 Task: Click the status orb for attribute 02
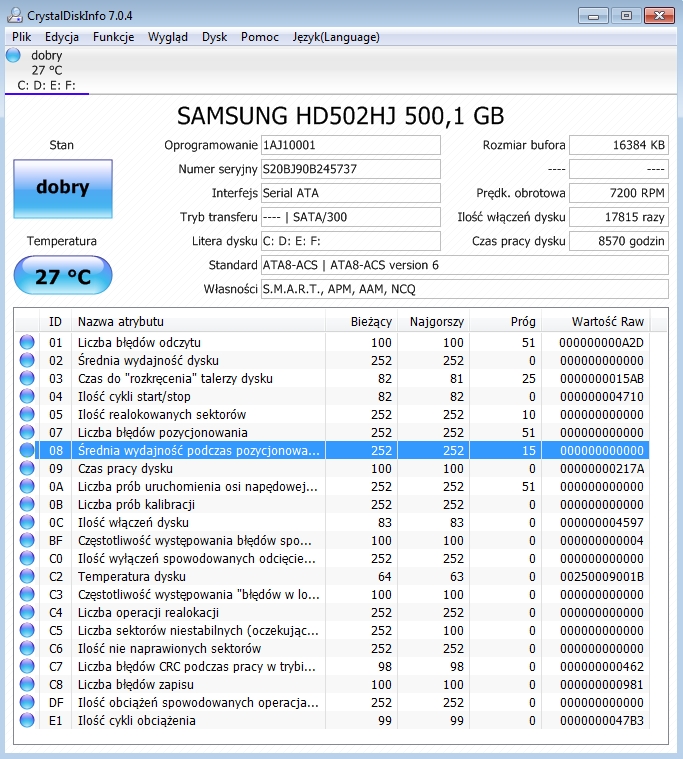click(x=27, y=360)
